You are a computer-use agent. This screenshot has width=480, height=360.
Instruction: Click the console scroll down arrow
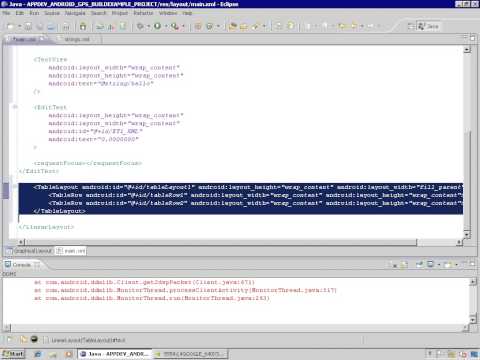[473, 319]
